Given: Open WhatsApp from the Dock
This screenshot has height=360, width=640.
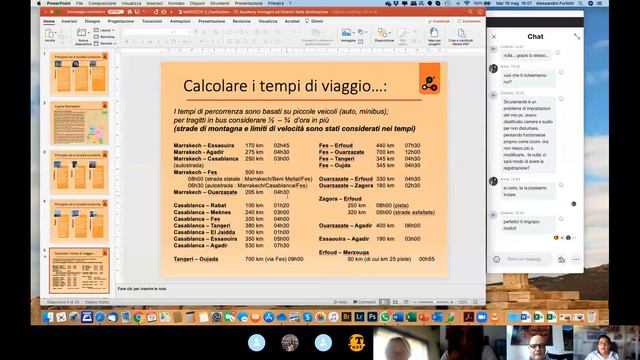Looking at the screenshot, I should click(x=385, y=317).
